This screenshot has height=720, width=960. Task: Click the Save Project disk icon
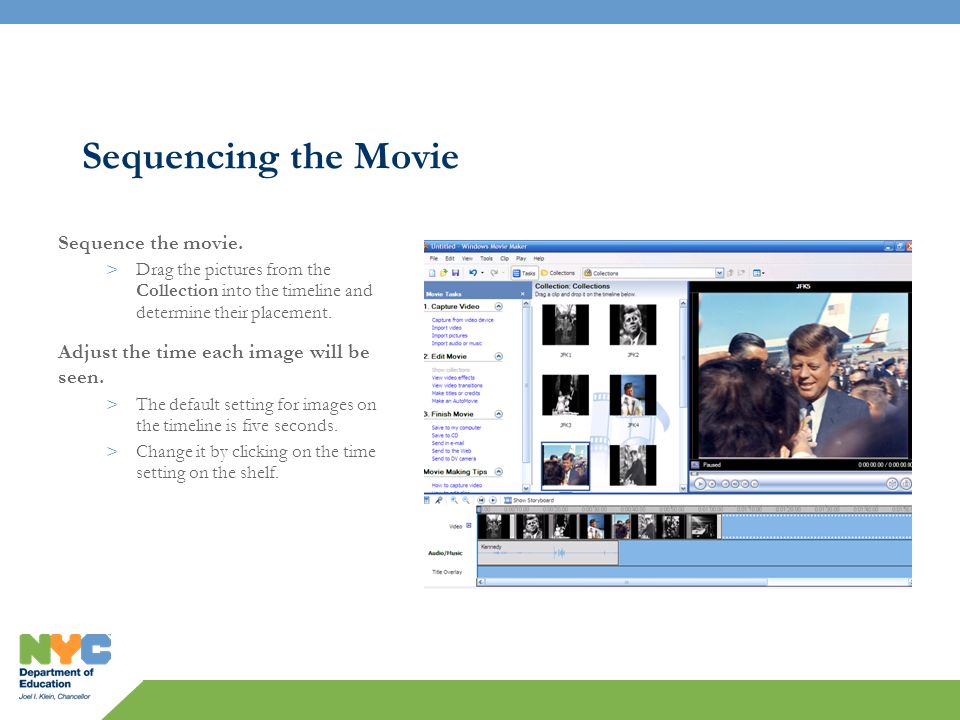455,273
